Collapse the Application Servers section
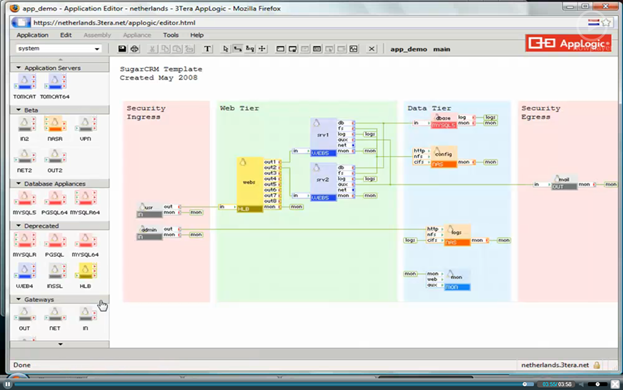The height and width of the screenshot is (390, 623). 19,68
